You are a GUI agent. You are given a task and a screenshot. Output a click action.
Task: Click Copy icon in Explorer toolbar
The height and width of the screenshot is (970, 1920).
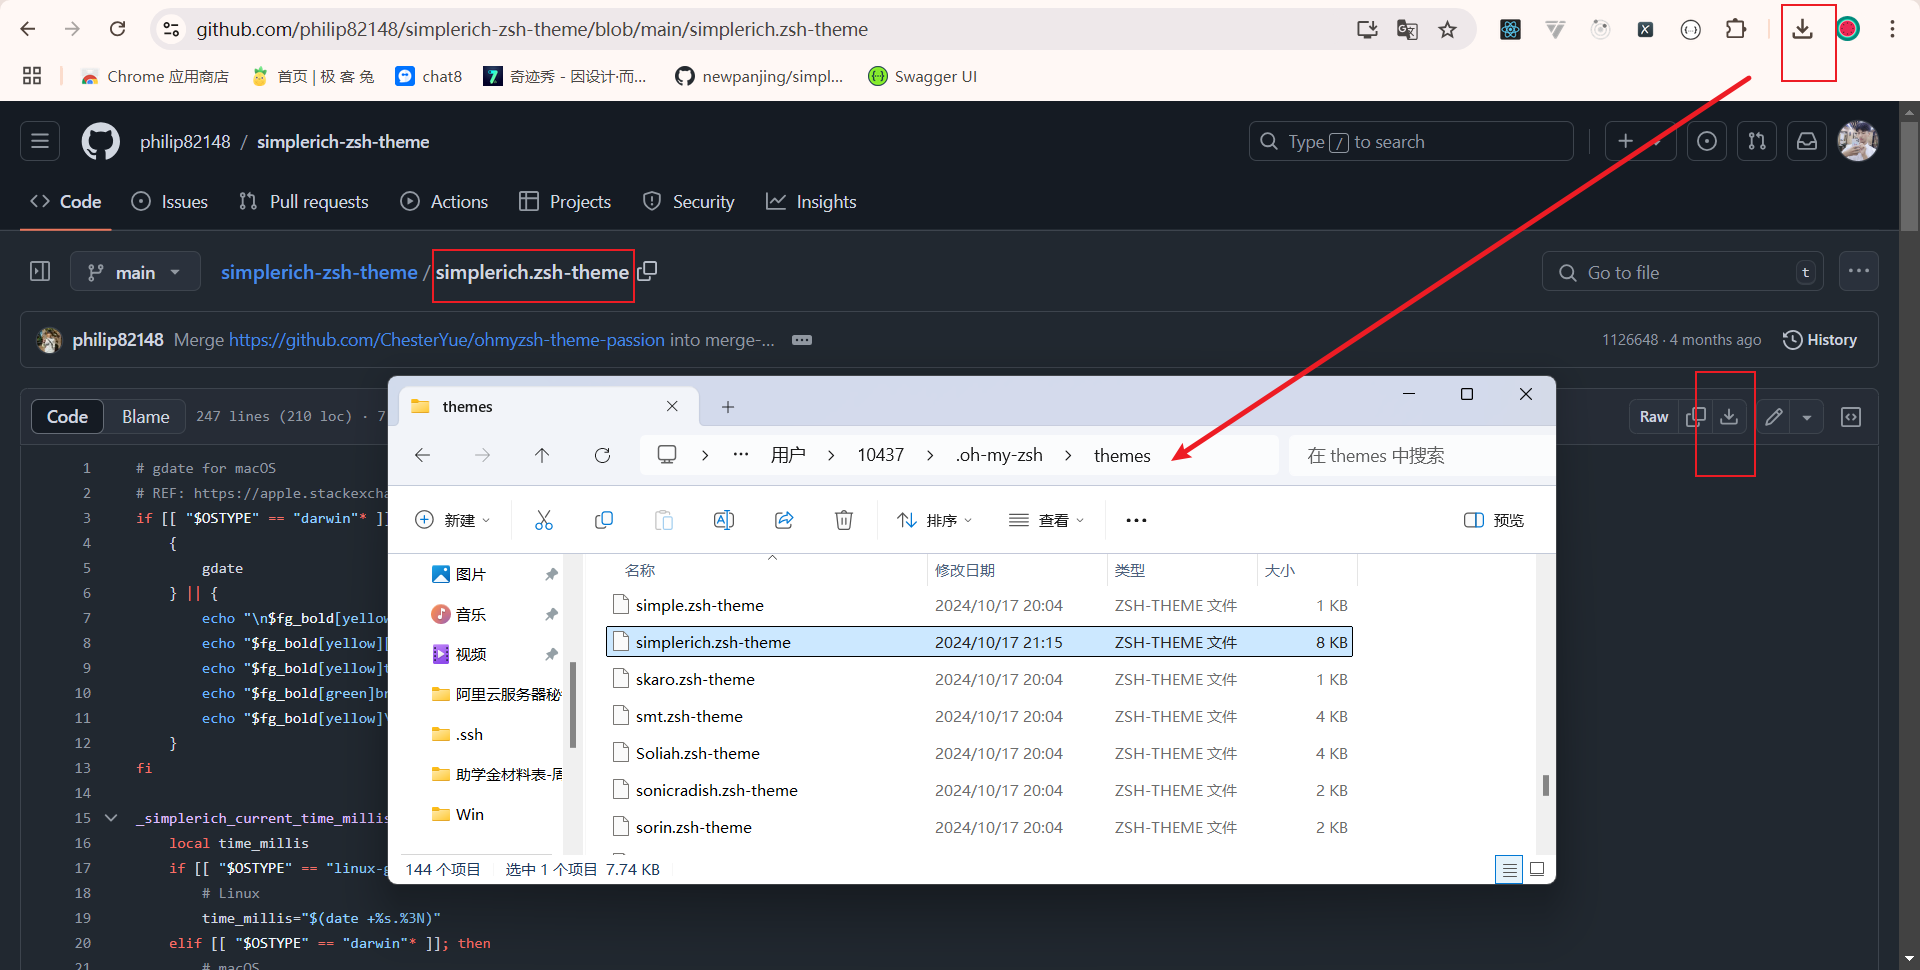click(604, 520)
